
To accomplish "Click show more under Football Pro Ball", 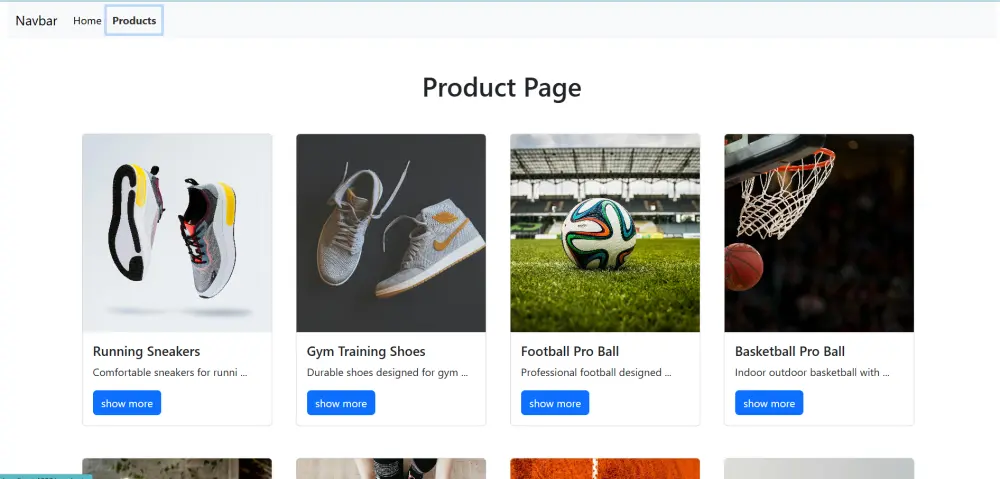I will 555,403.
